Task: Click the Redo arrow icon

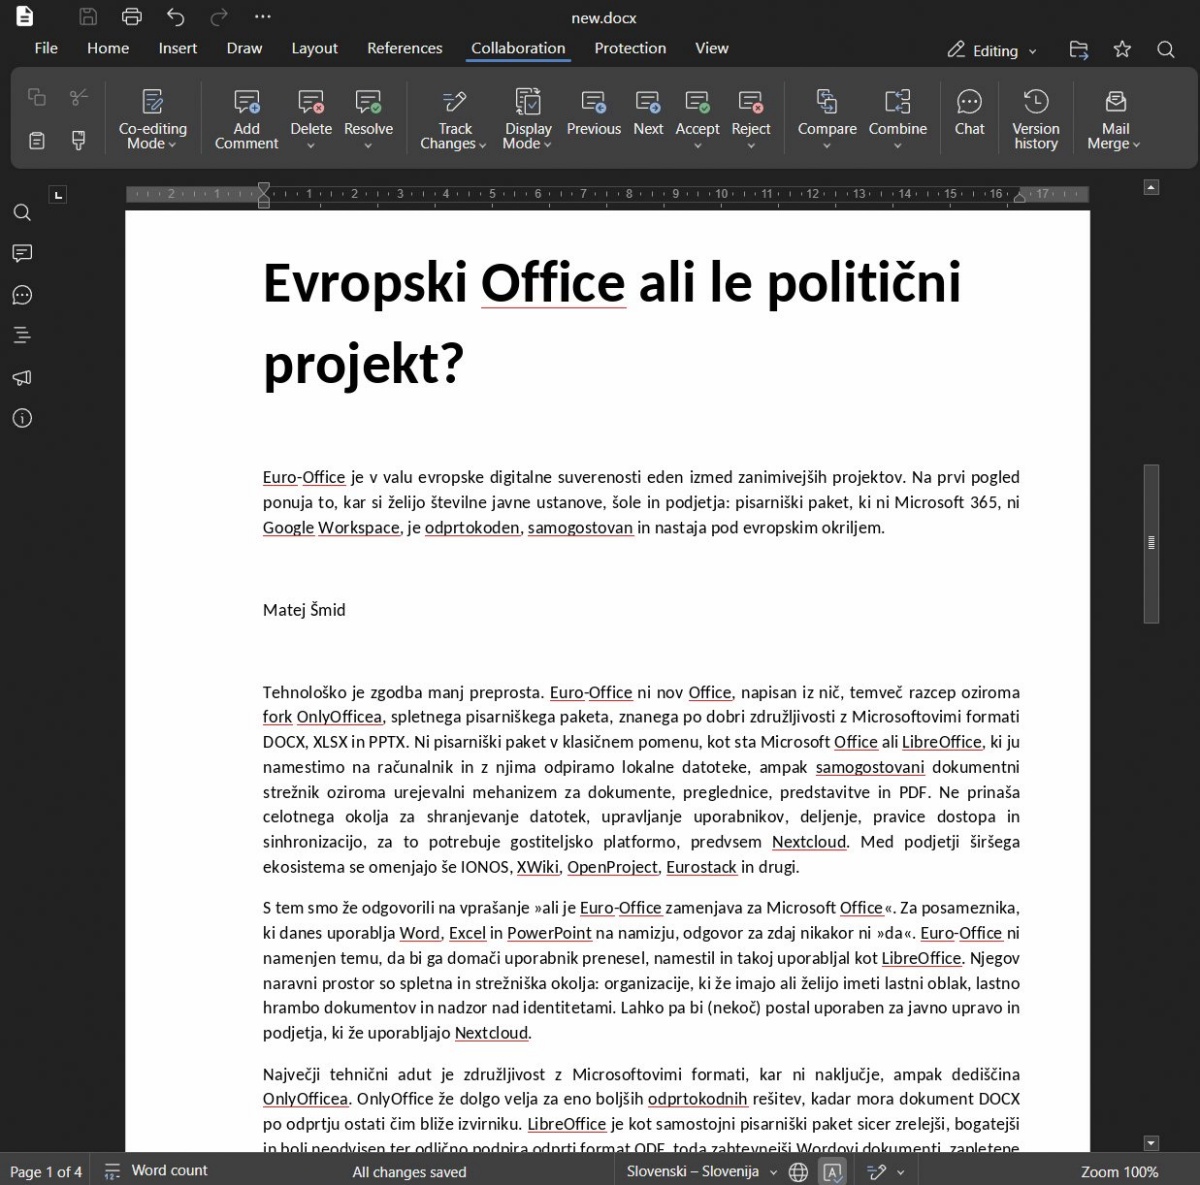Action: pos(219,17)
